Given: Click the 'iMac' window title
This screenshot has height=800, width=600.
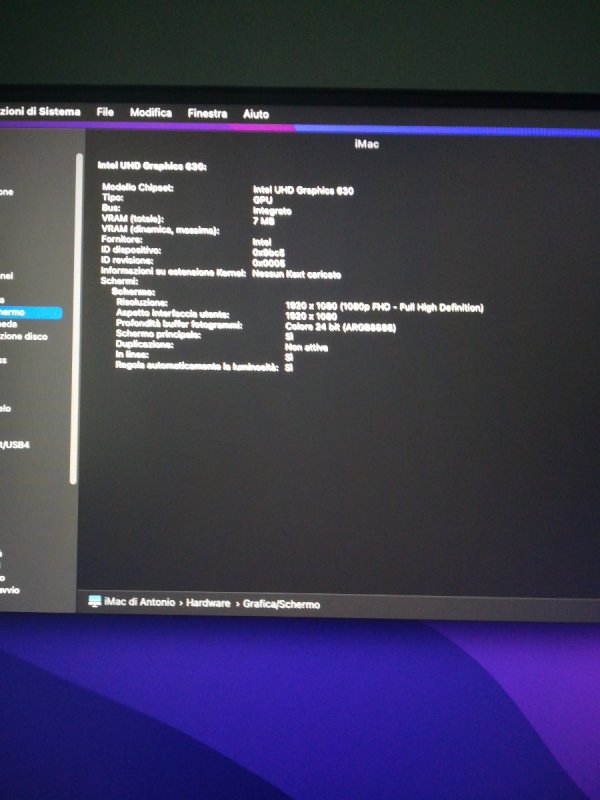Looking at the screenshot, I should (x=366, y=144).
